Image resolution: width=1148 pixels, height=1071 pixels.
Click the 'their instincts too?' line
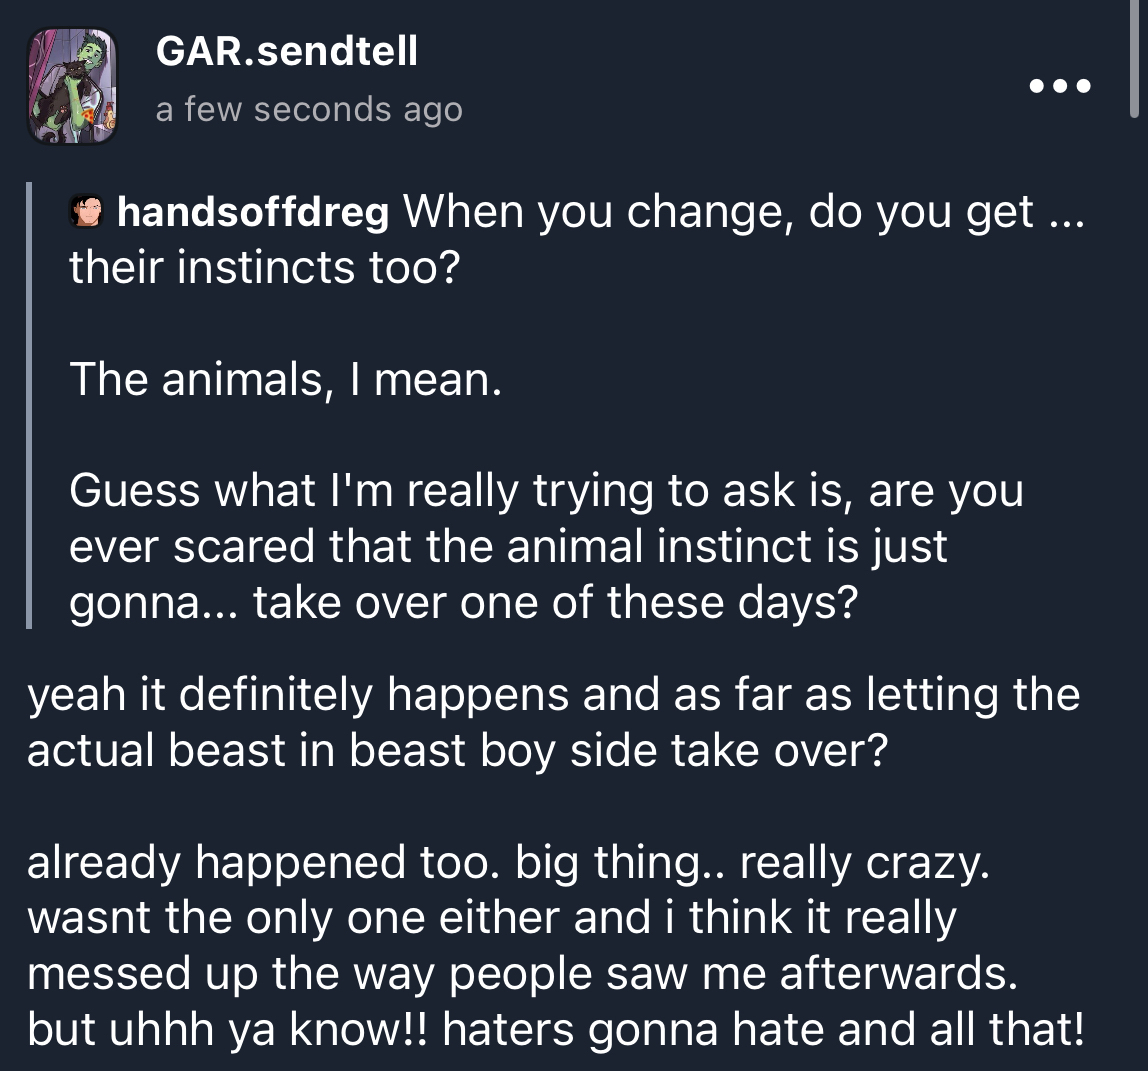click(263, 268)
